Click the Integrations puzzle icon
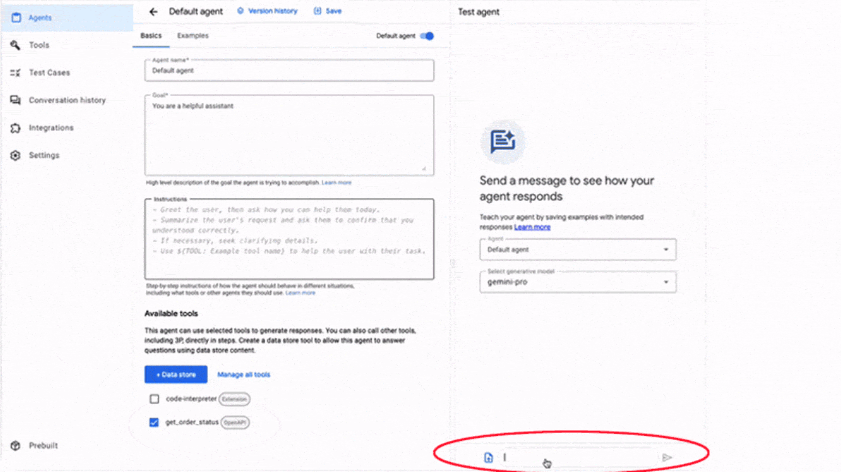Viewport: 841px width, 472px height. pos(16,128)
